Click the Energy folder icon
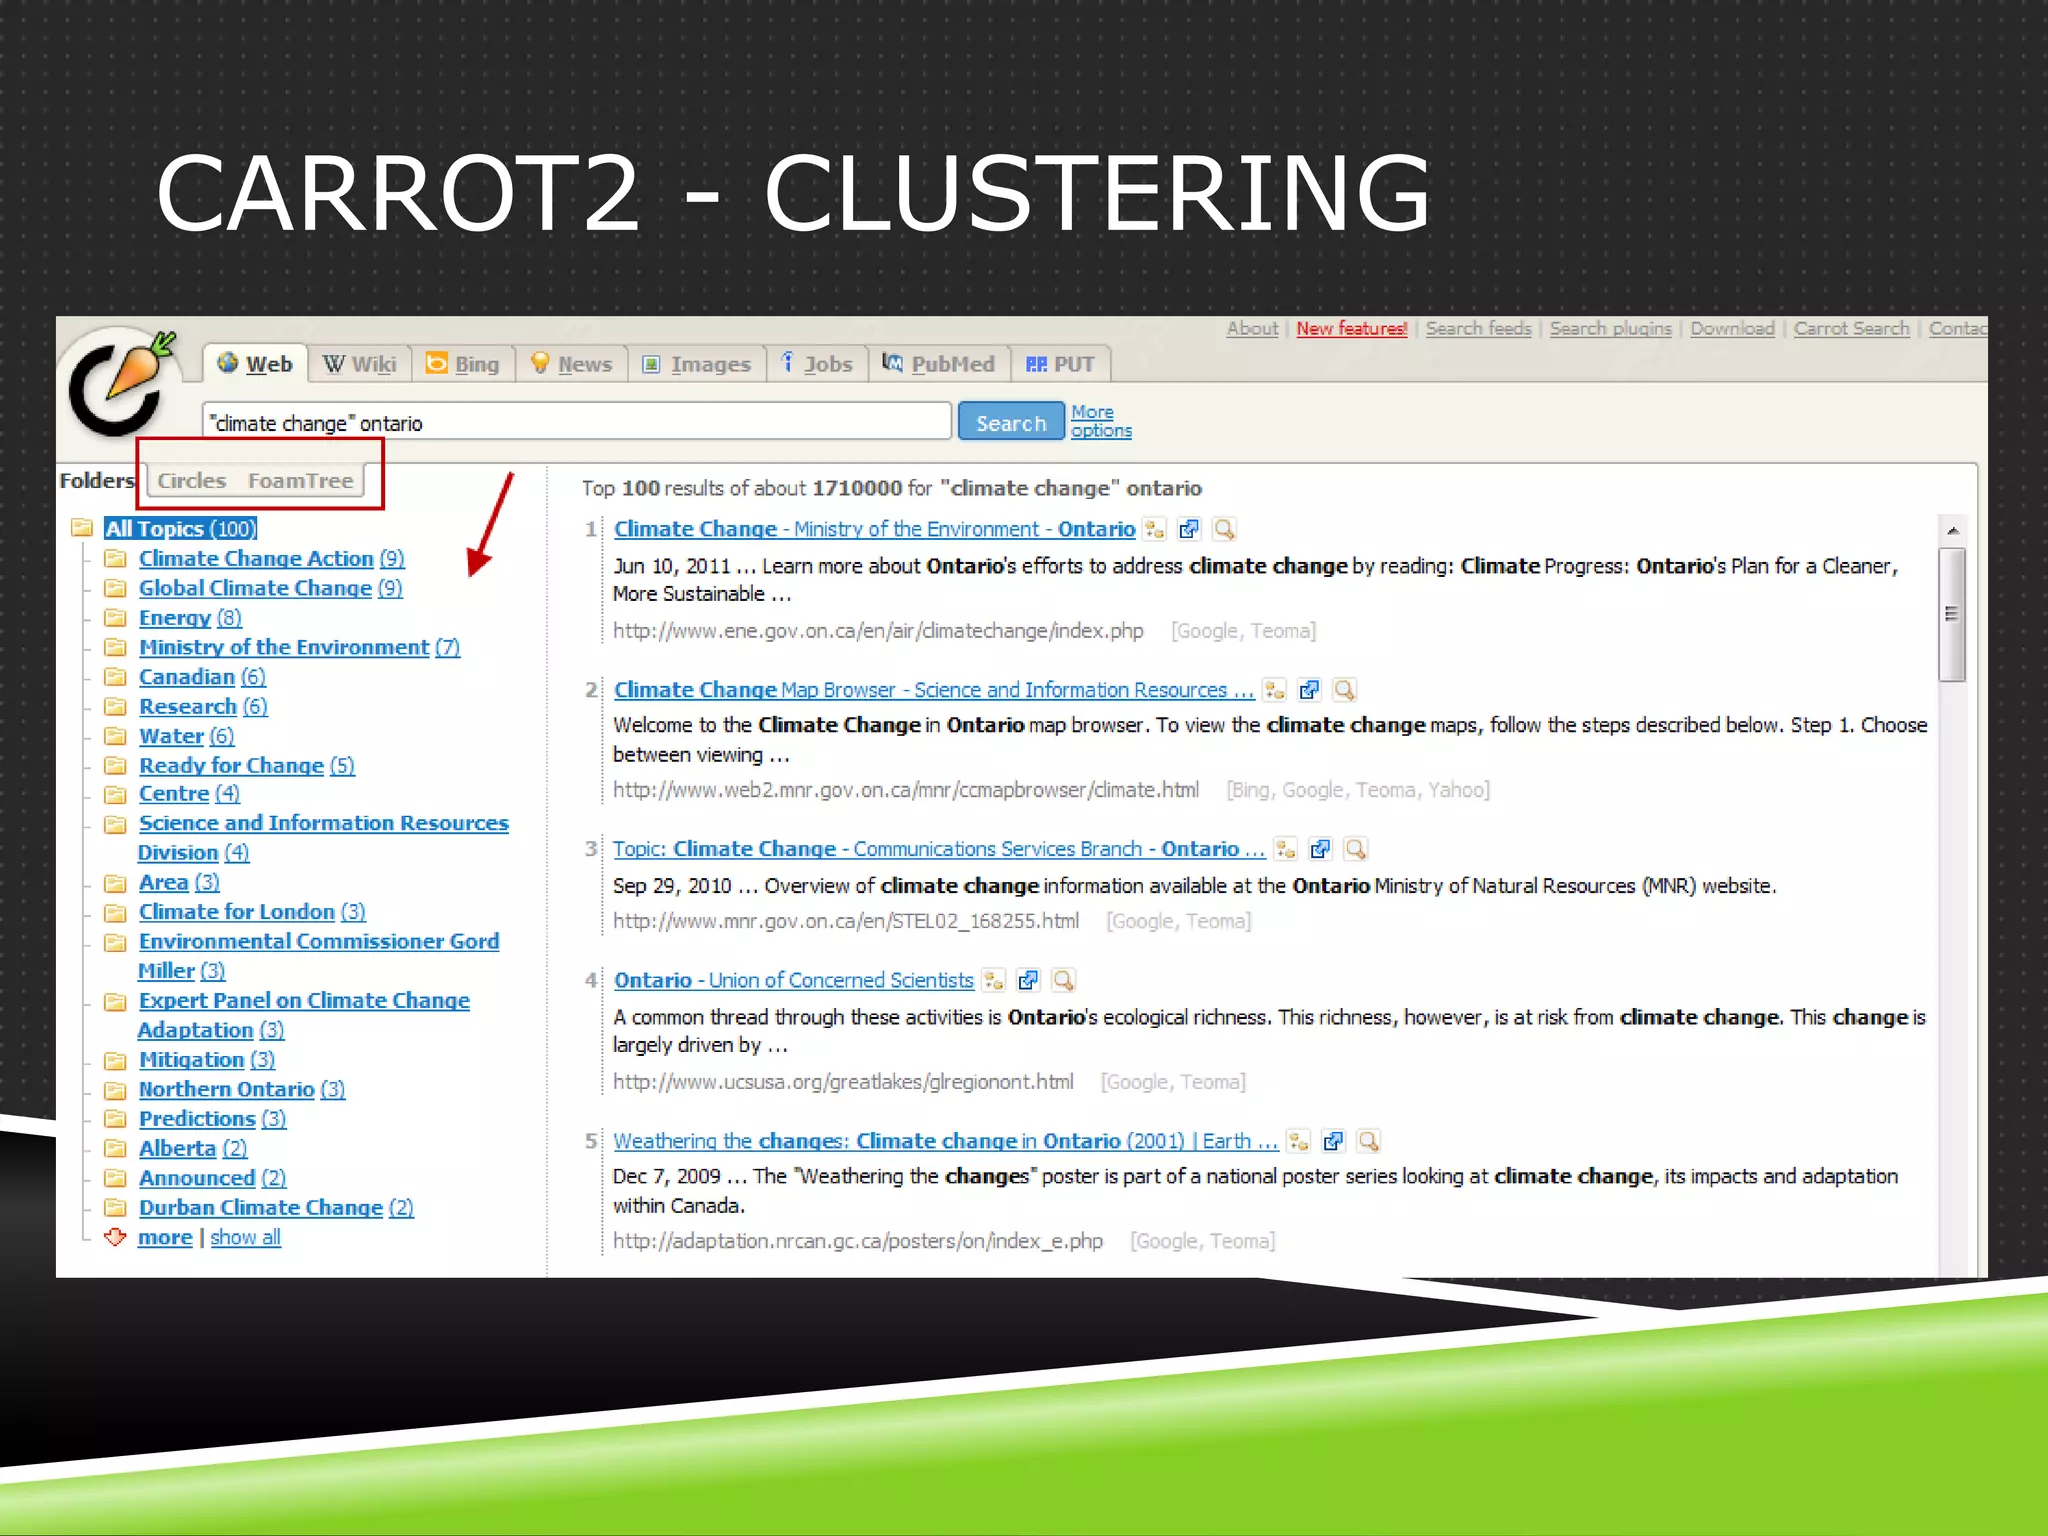The width and height of the screenshot is (2048, 1536). point(116,617)
